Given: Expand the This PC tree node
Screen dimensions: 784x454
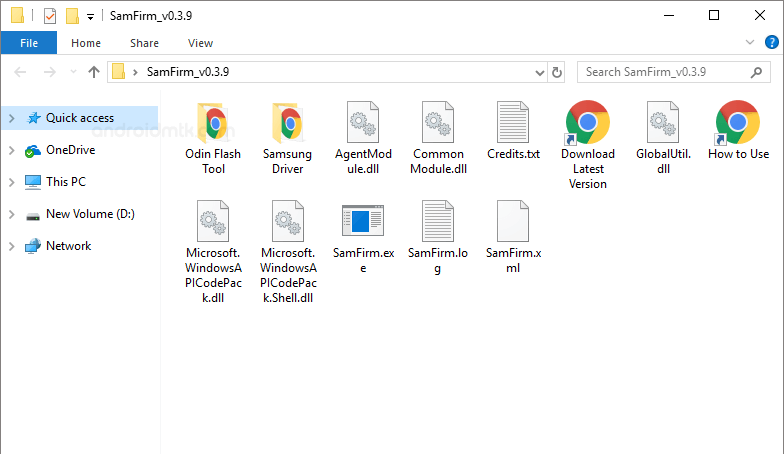Looking at the screenshot, I should tap(11, 182).
